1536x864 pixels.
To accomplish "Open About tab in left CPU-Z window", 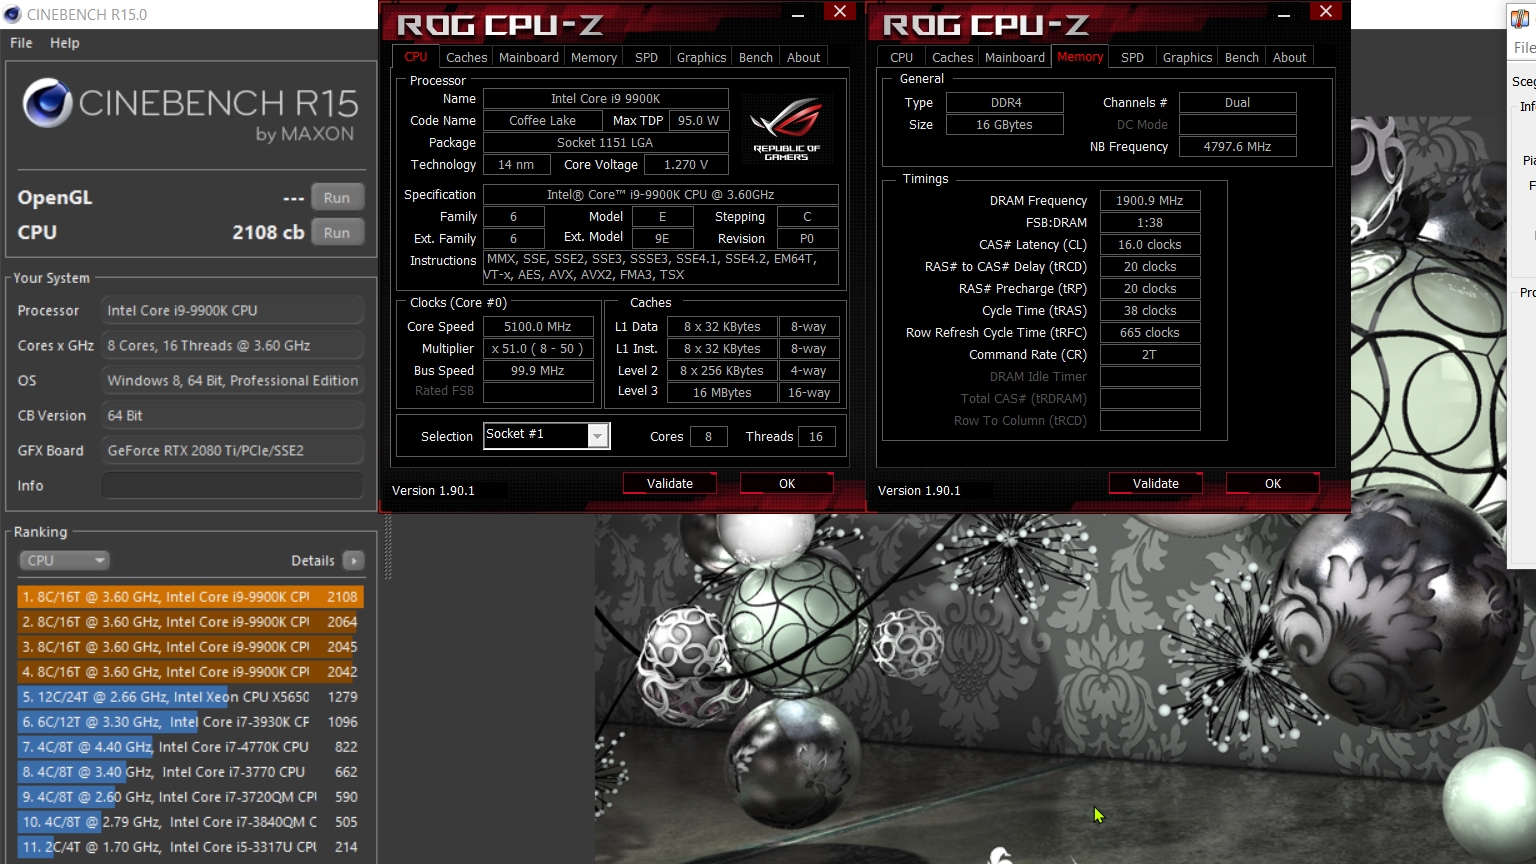I will pyautogui.click(x=804, y=57).
